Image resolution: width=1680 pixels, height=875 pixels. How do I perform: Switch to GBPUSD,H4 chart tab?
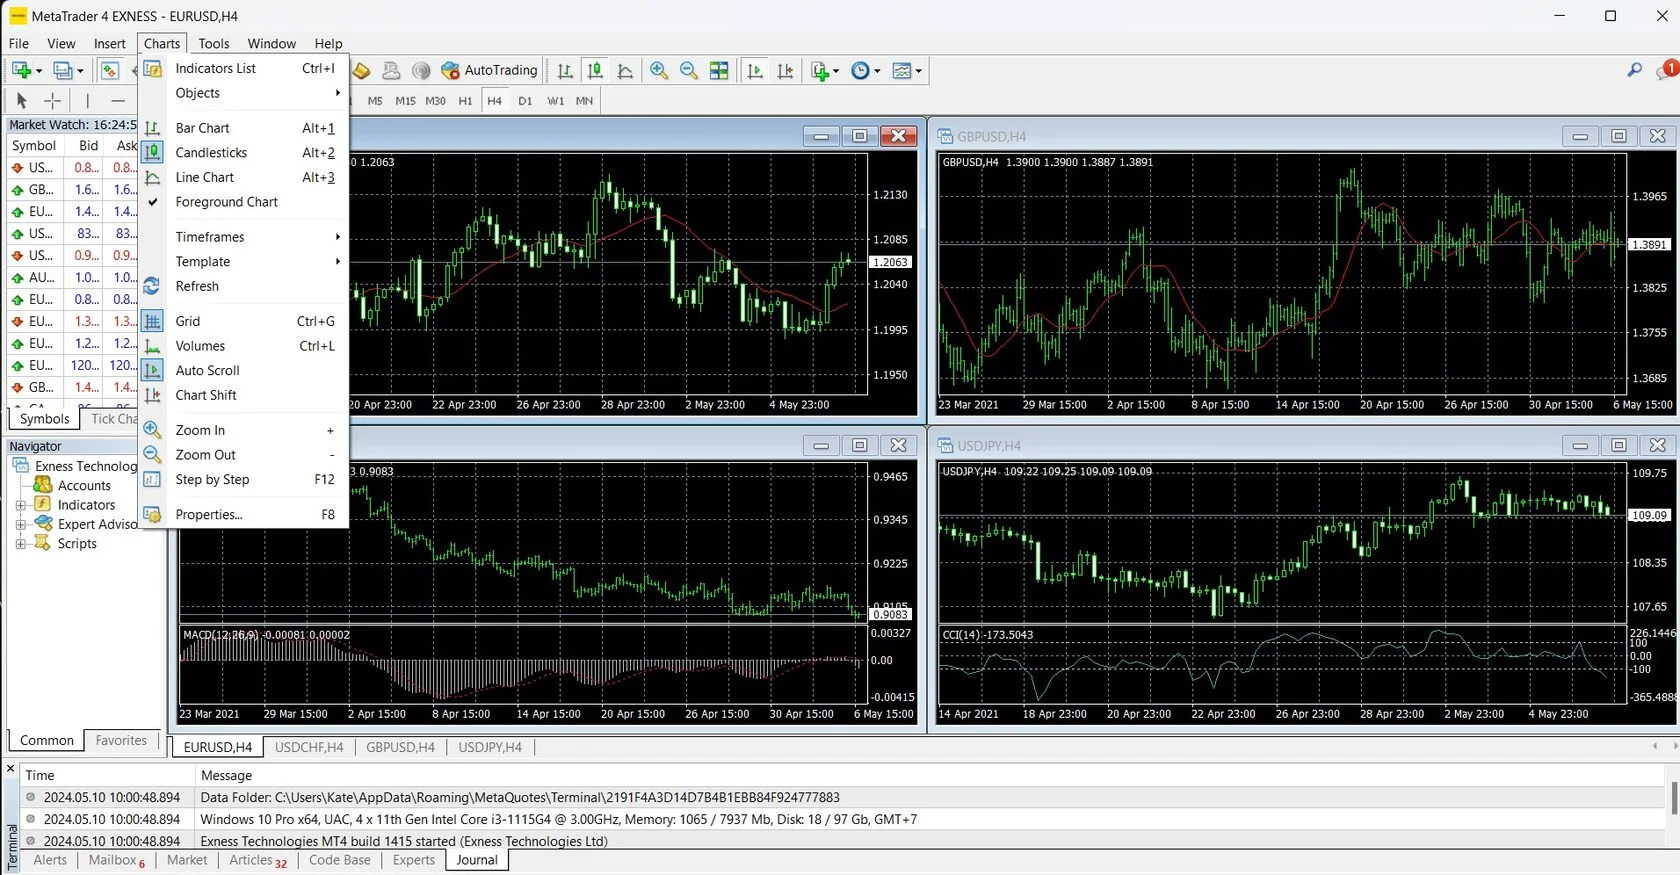point(400,747)
